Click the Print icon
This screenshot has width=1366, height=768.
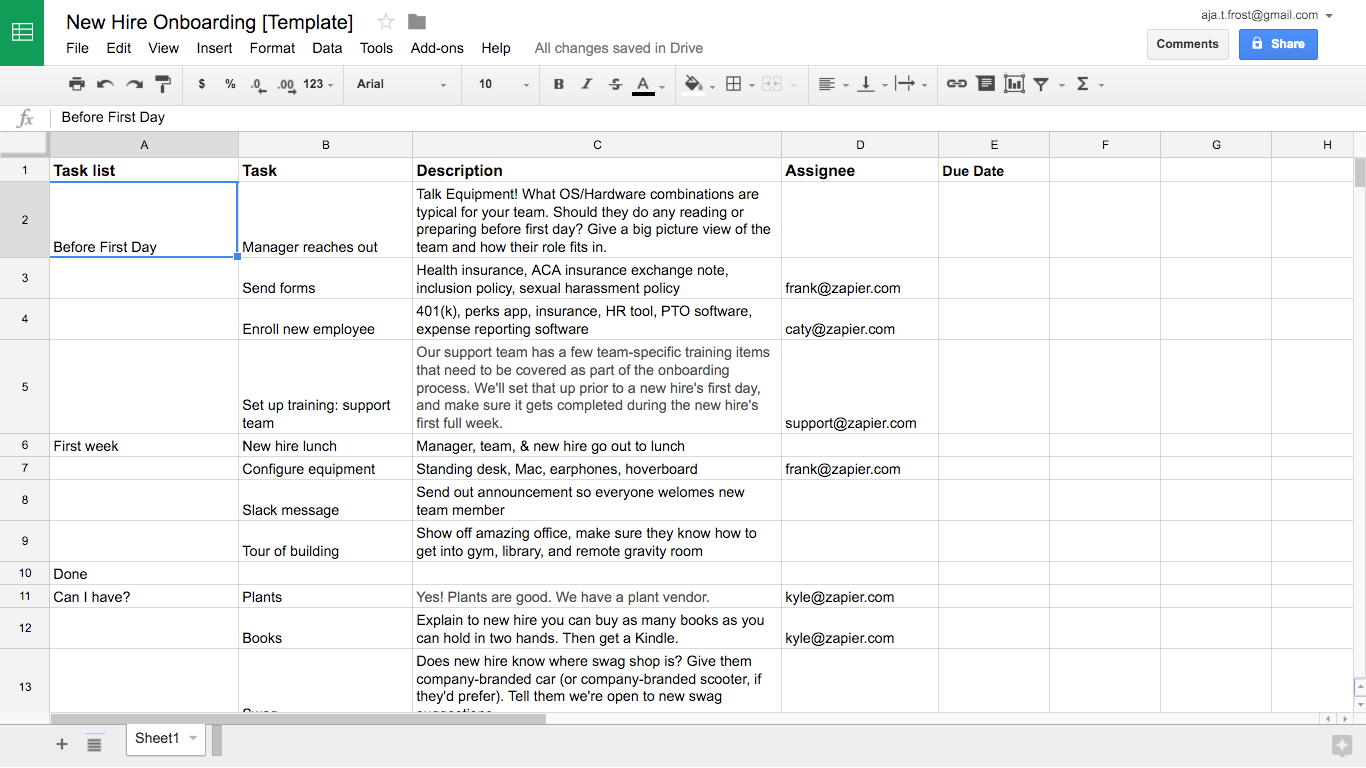pyautogui.click(x=77, y=84)
